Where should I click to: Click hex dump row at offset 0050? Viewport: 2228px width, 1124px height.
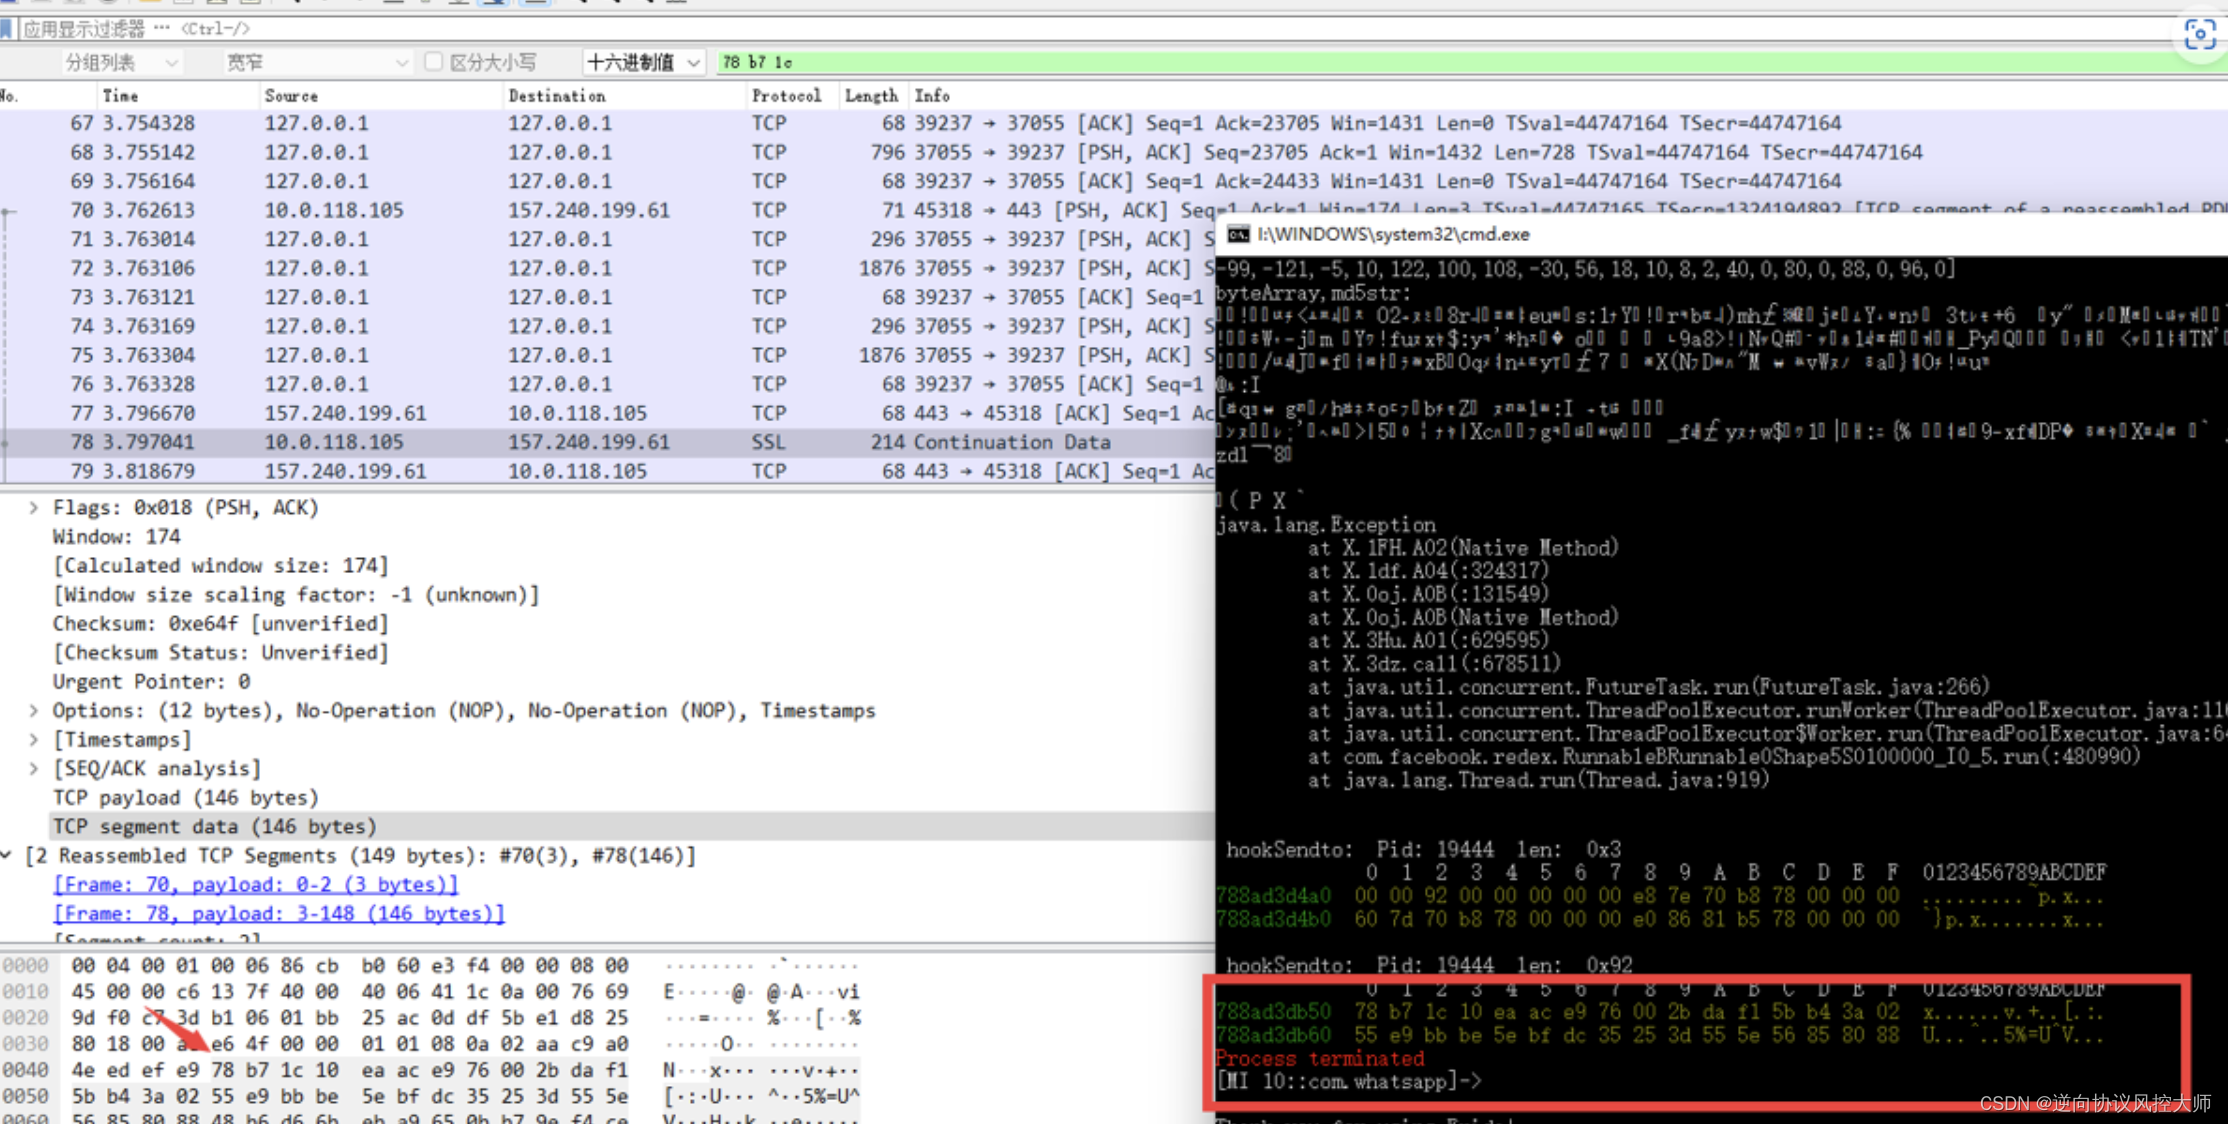[x=430, y=1096]
